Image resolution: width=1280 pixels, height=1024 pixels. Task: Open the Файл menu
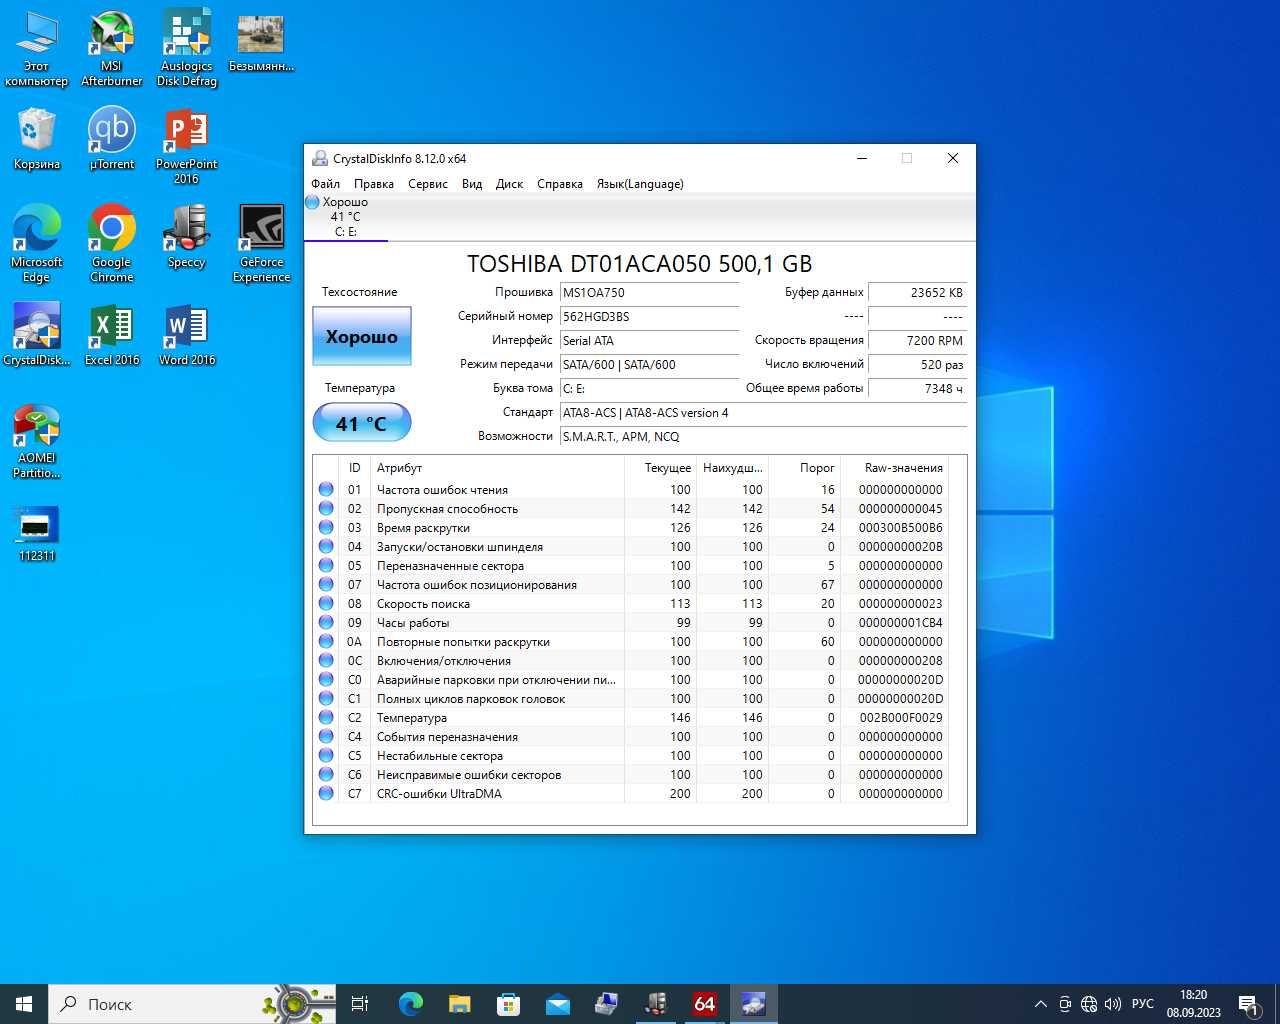click(325, 184)
